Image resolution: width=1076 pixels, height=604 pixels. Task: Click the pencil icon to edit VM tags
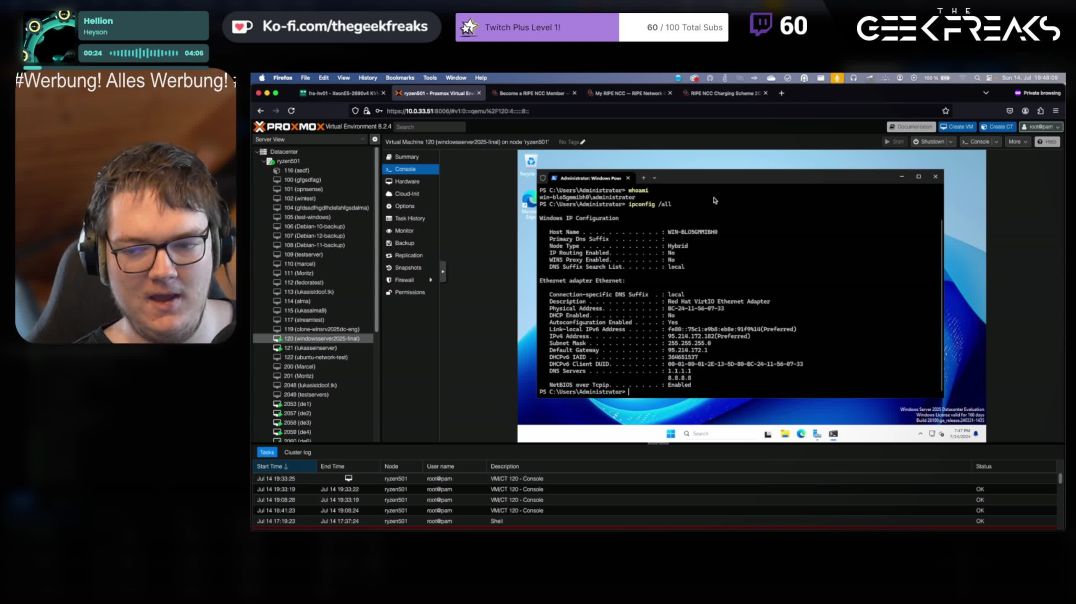[583, 142]
